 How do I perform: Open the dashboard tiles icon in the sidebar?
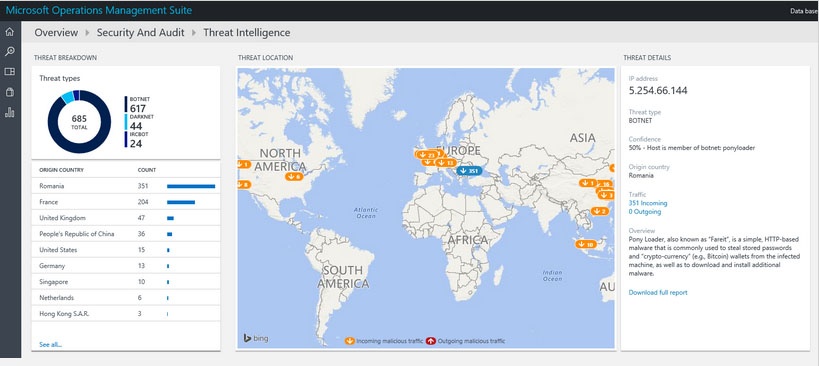(x=9, y=72)
